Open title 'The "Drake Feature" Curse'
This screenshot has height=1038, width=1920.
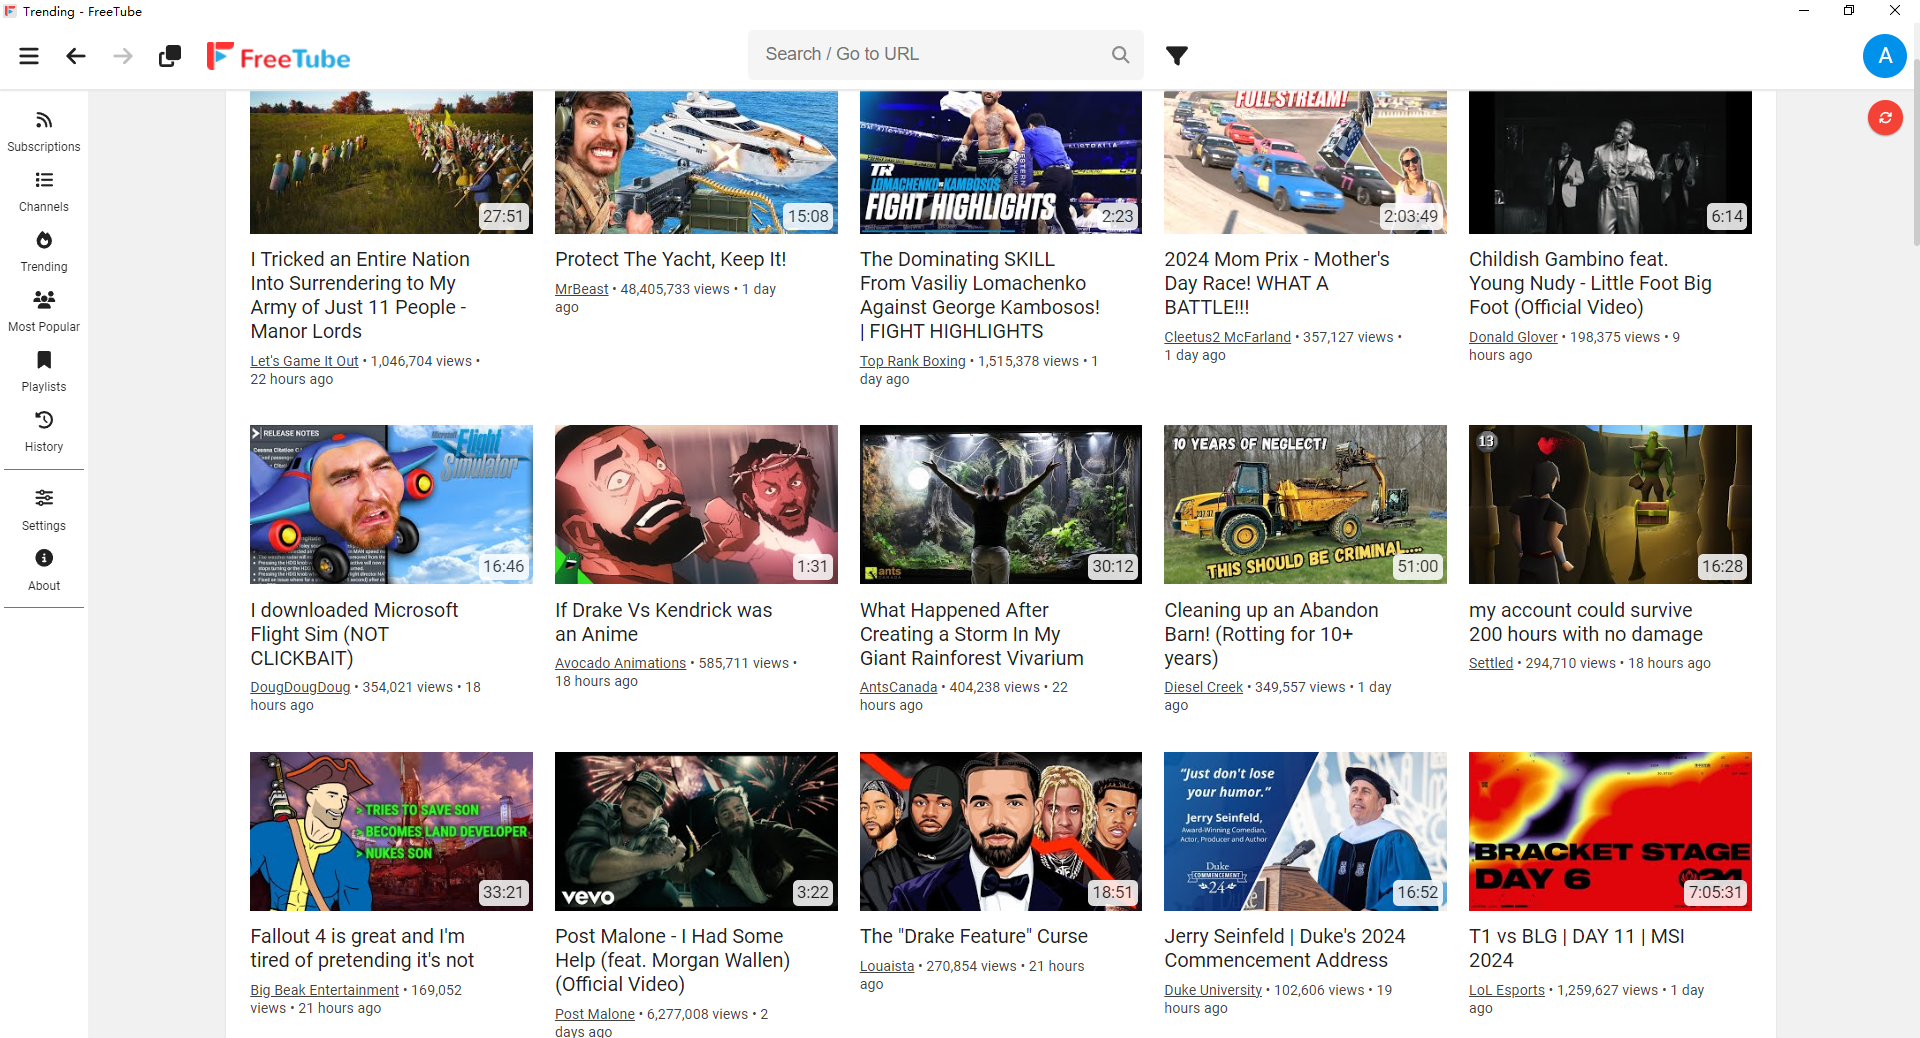coord(974,936)
